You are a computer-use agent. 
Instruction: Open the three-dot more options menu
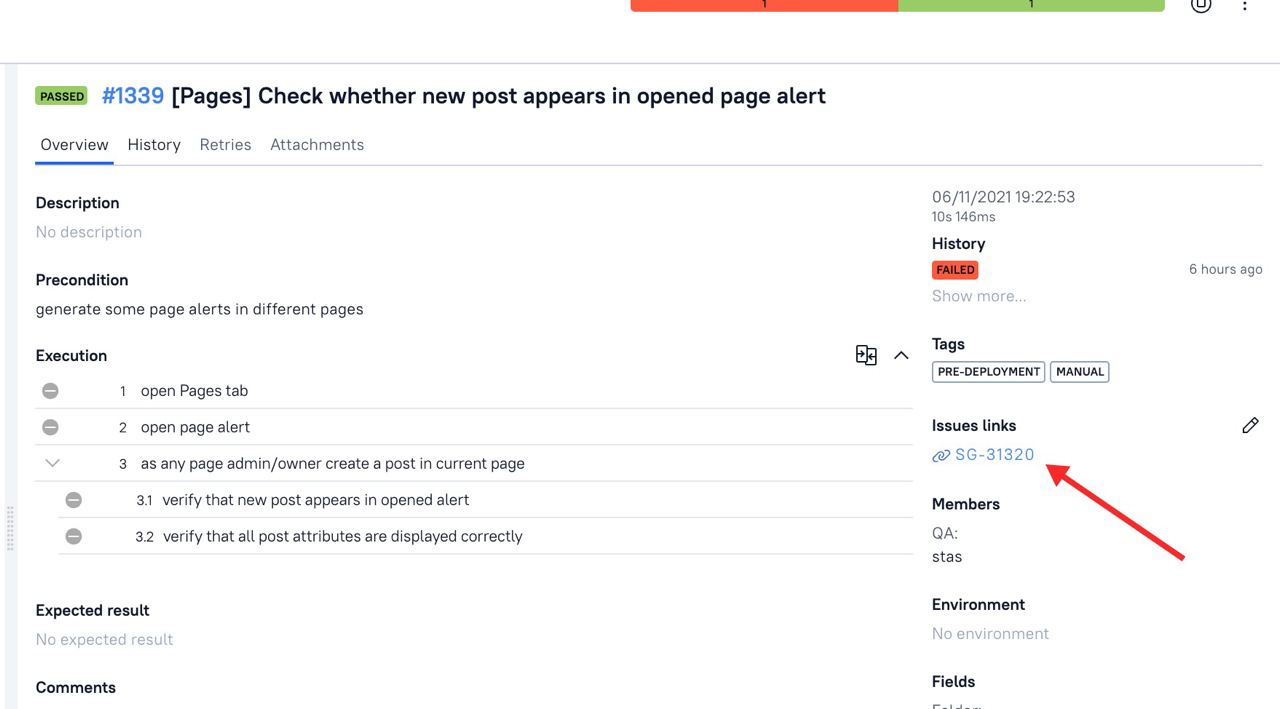1245,5
